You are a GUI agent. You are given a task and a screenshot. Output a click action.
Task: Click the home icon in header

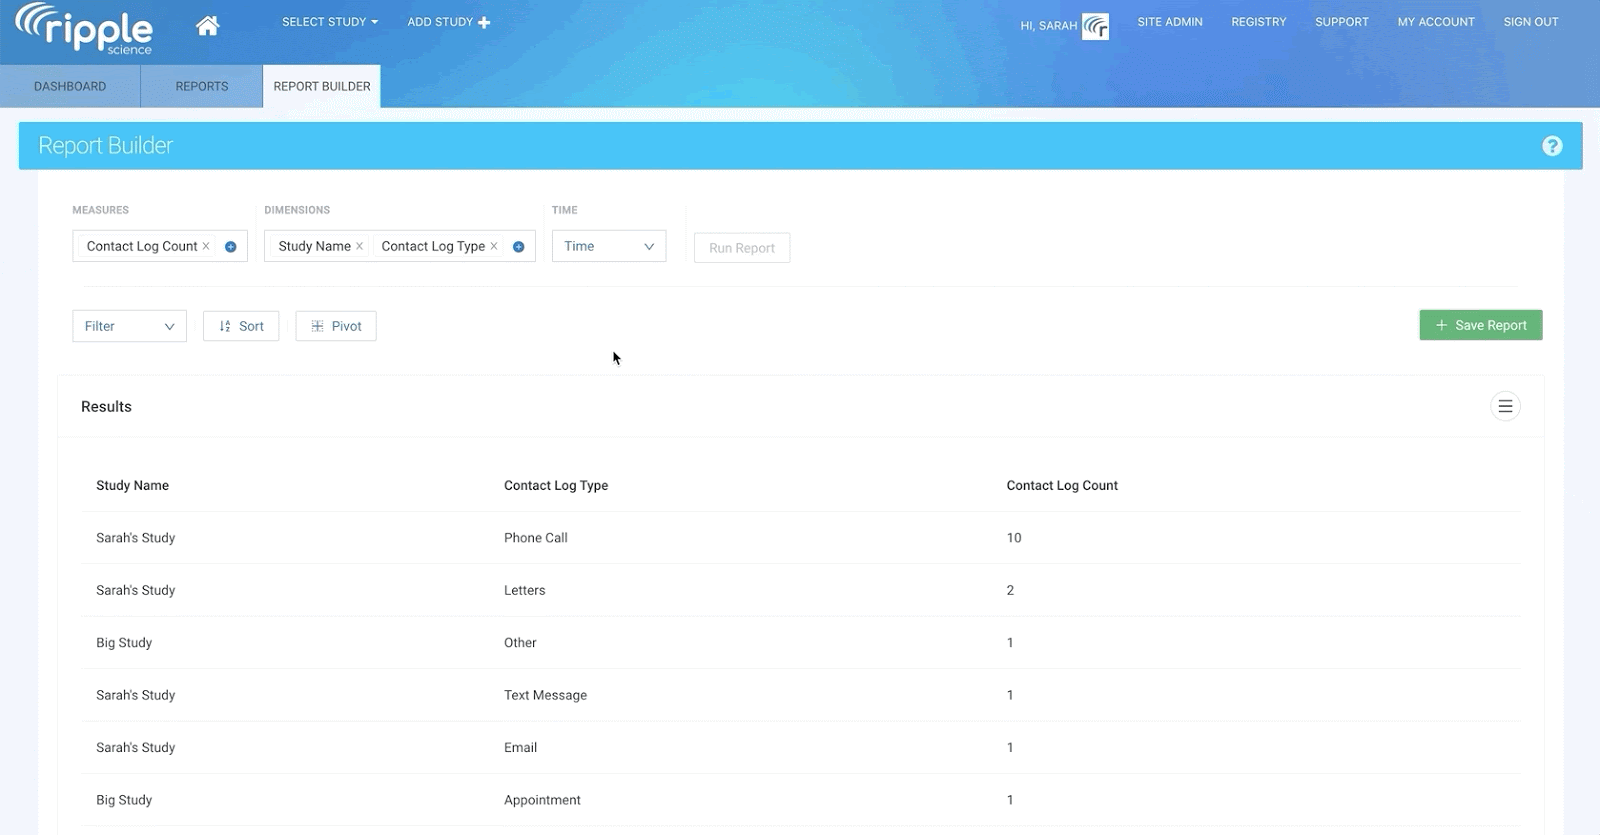(x=207, y=26)
